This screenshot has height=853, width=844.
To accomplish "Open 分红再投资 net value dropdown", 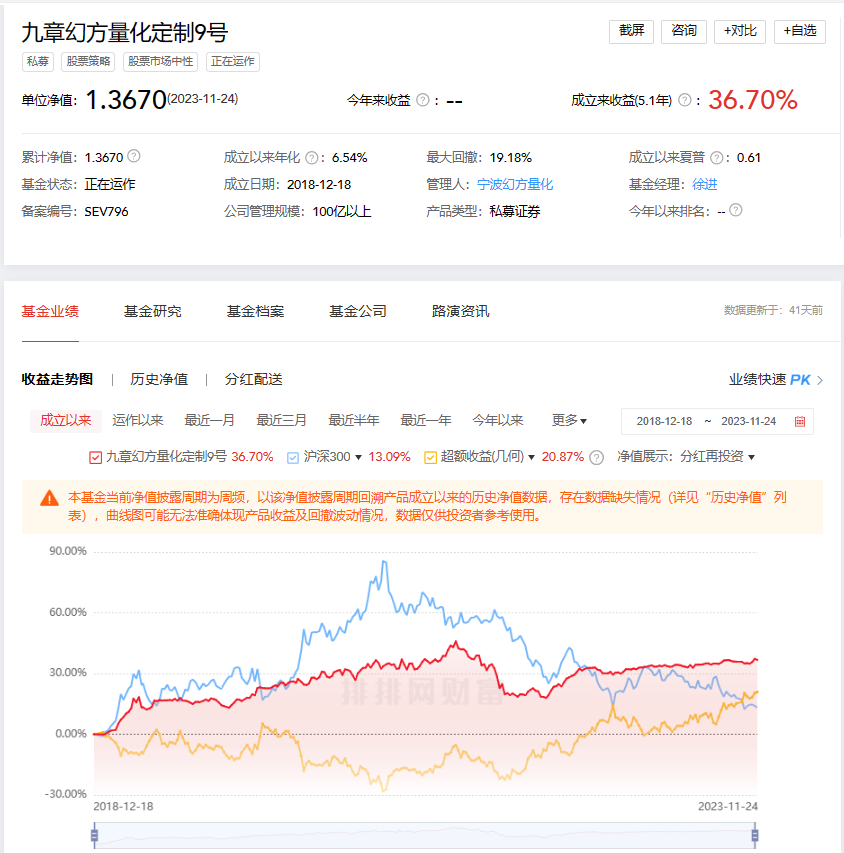I will pyautogui.click(x=751, y=458).
